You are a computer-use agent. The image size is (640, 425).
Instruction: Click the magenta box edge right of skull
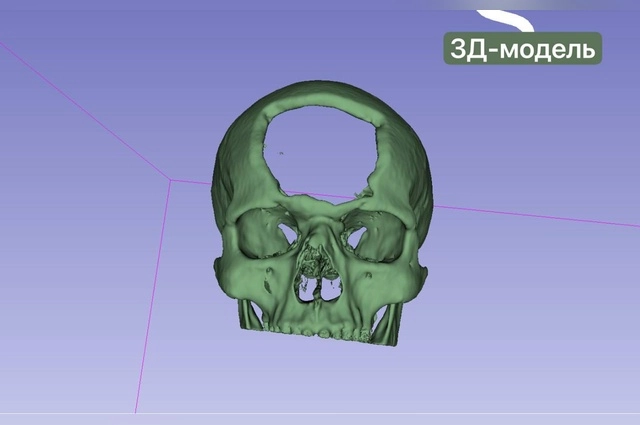530,214
